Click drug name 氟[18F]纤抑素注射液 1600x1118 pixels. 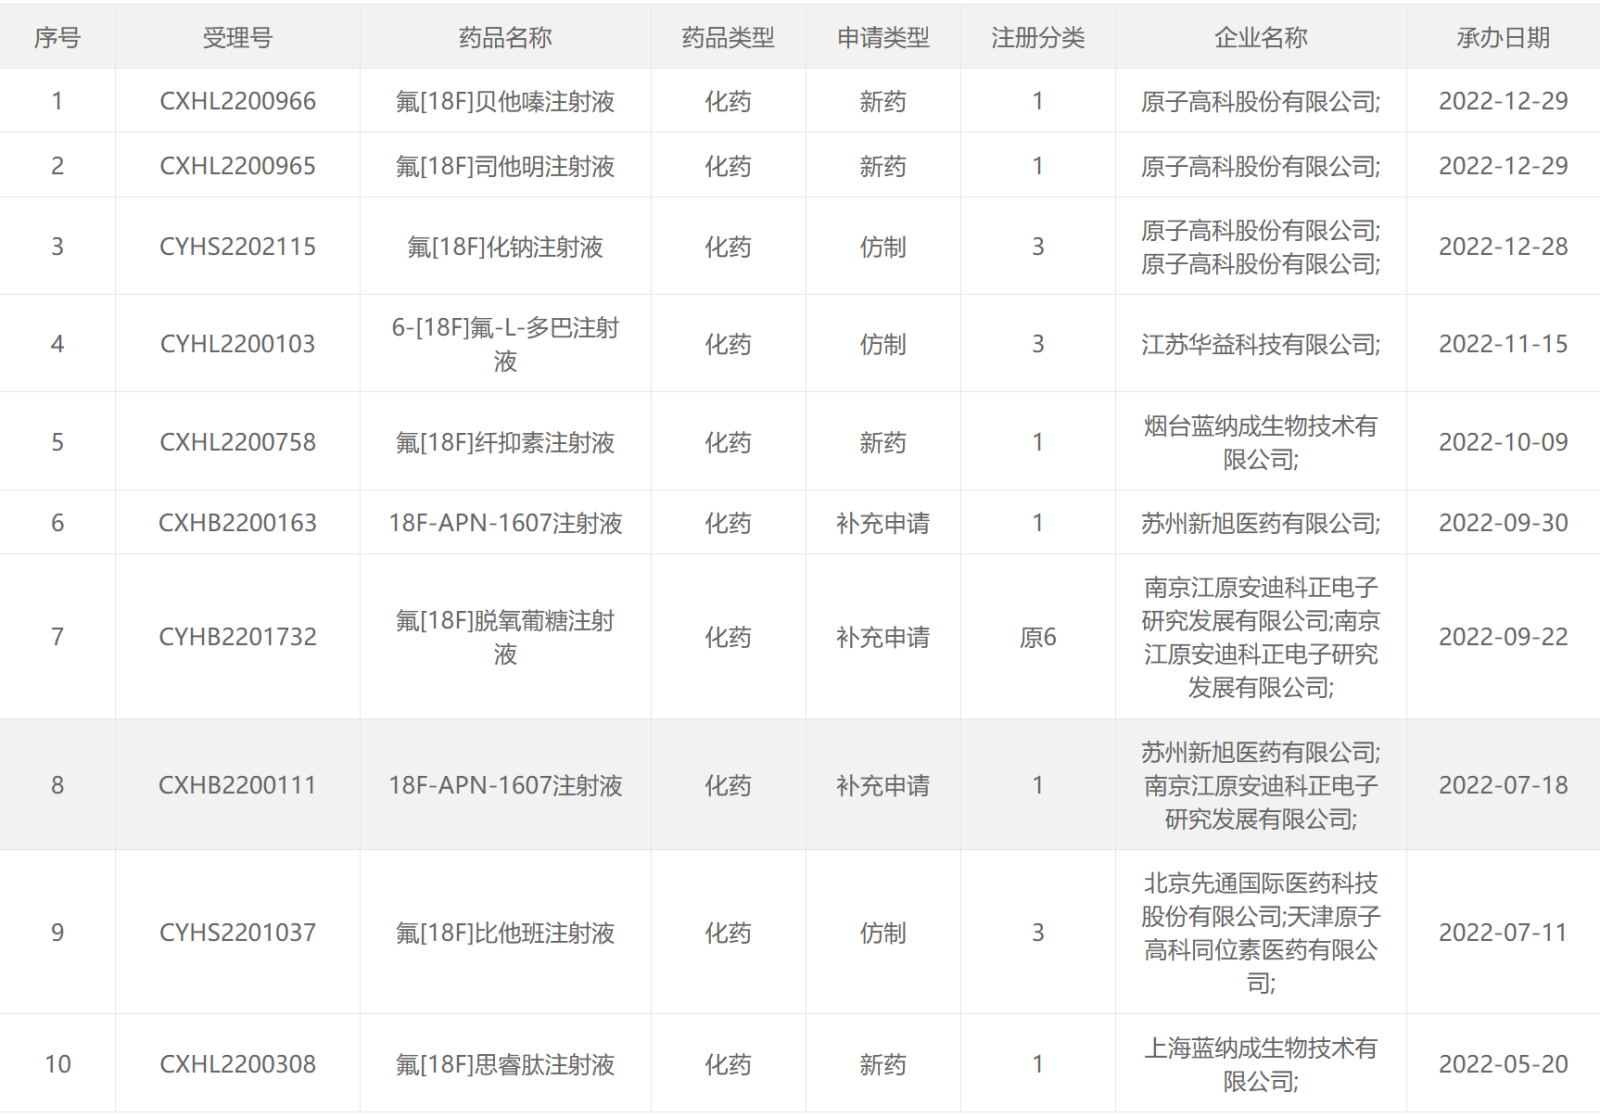point(505,442)
